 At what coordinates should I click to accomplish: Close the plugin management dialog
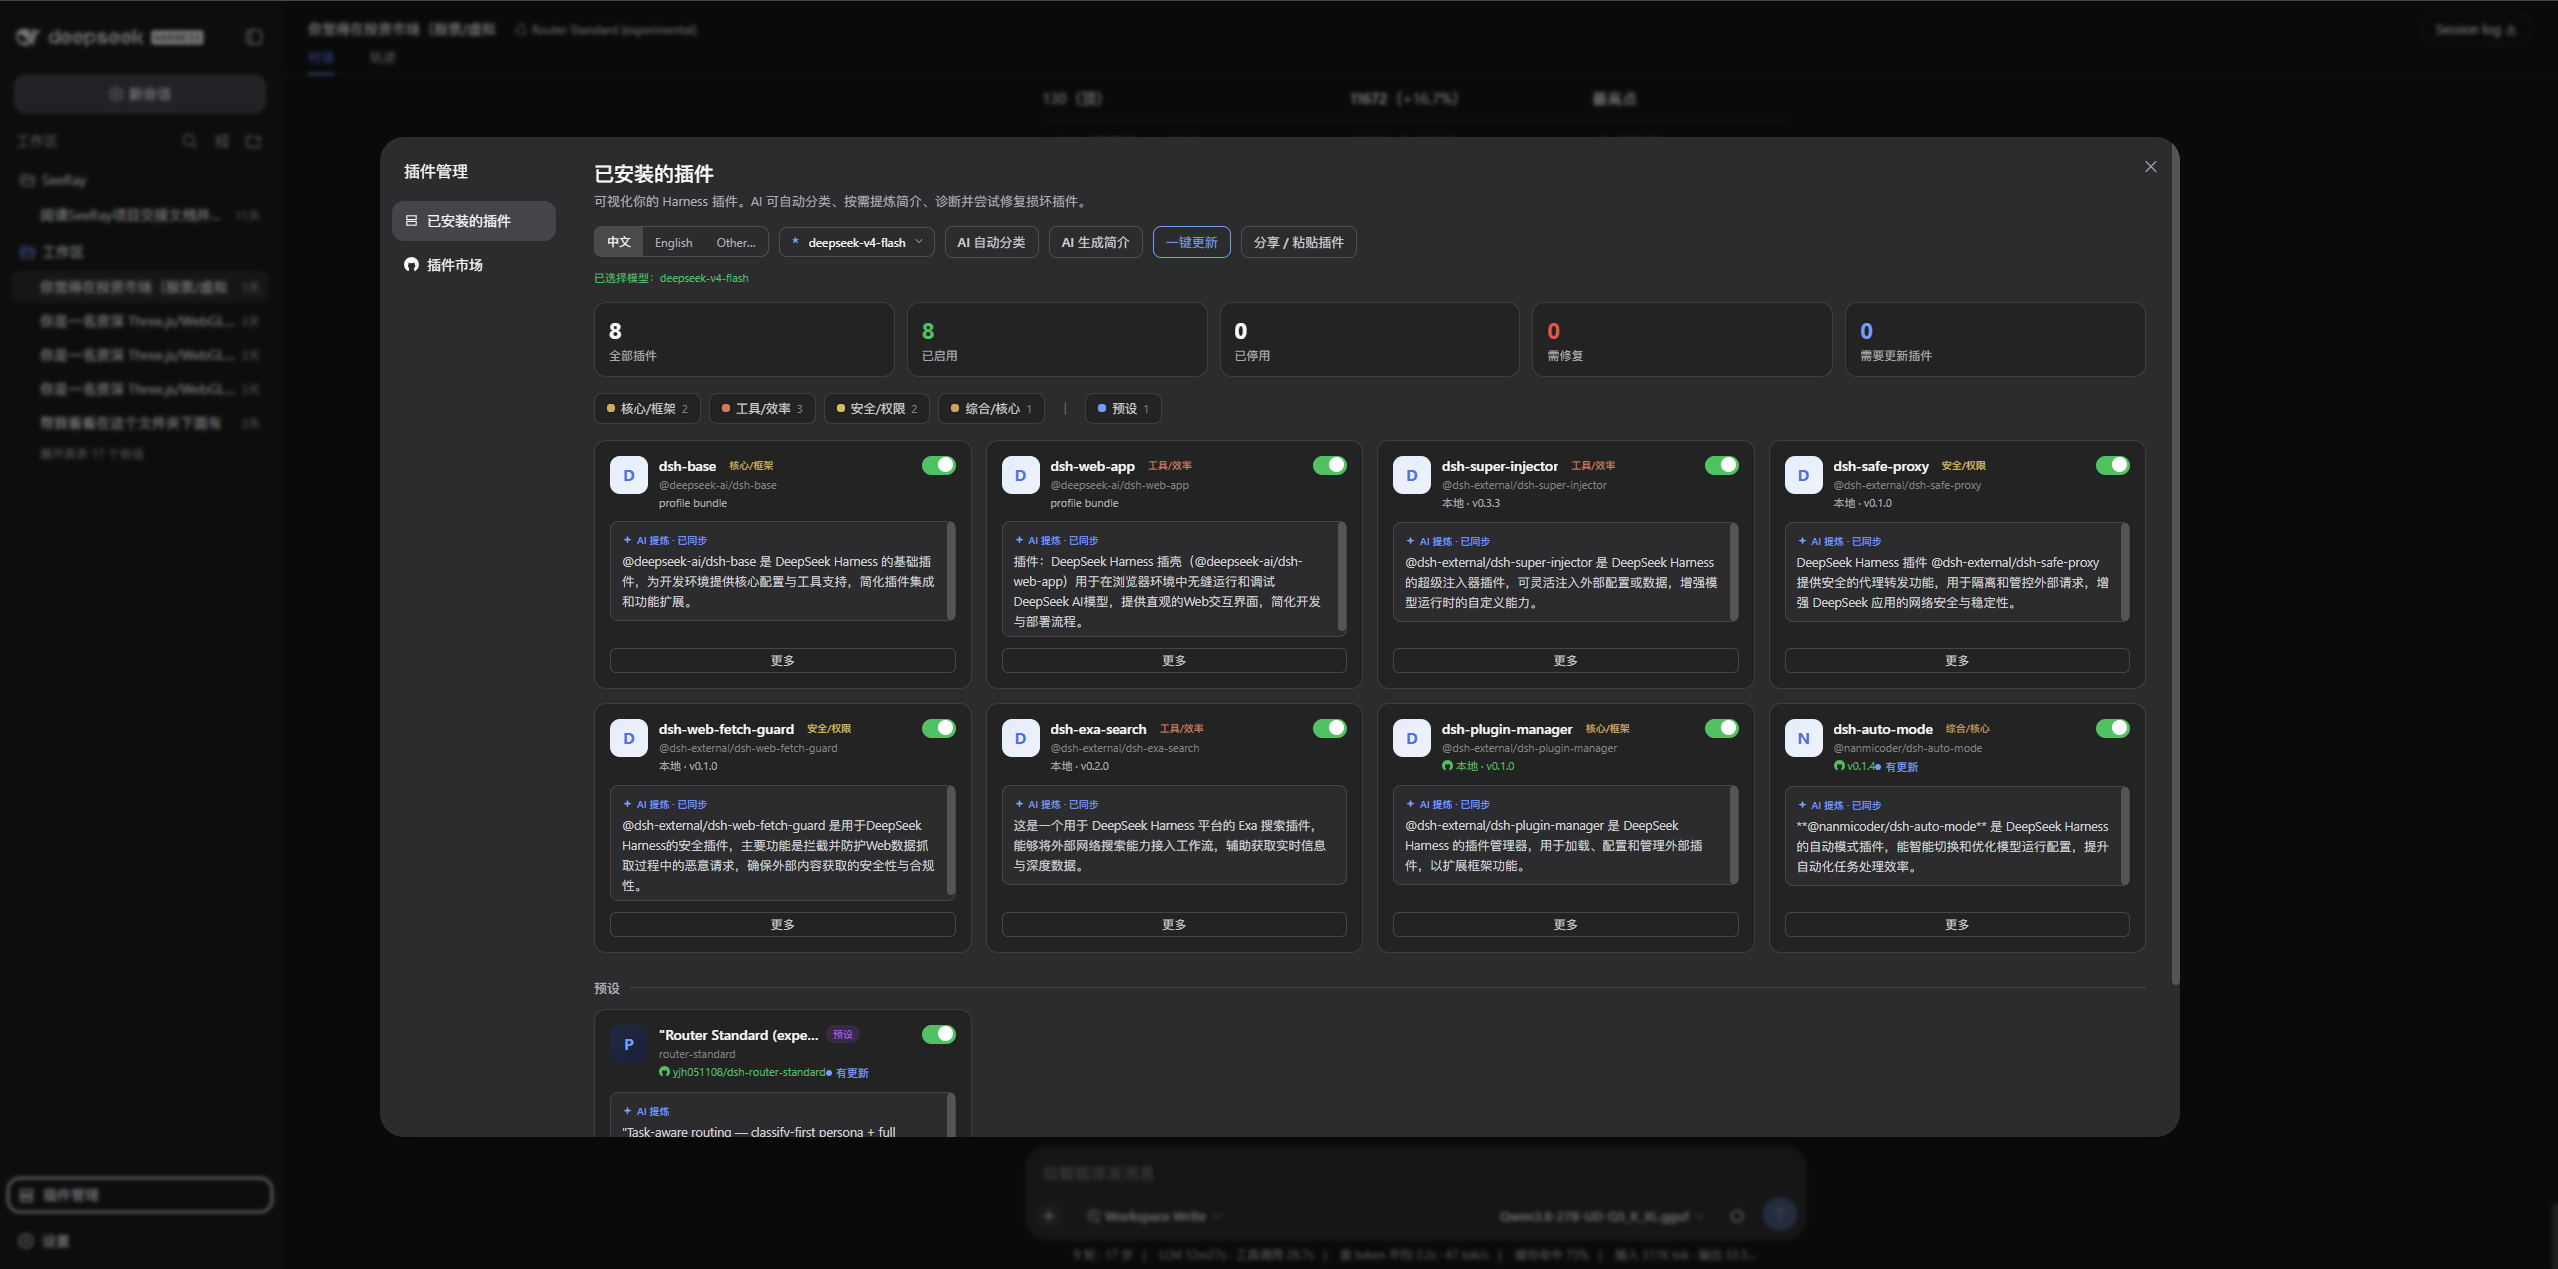[x=2150, y=167]
